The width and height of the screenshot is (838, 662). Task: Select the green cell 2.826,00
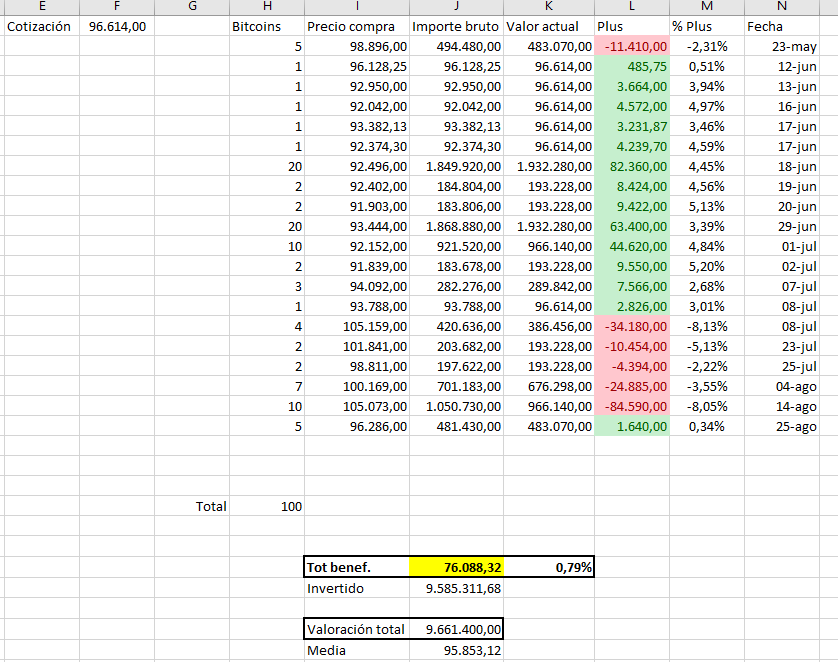coord(632,307)
